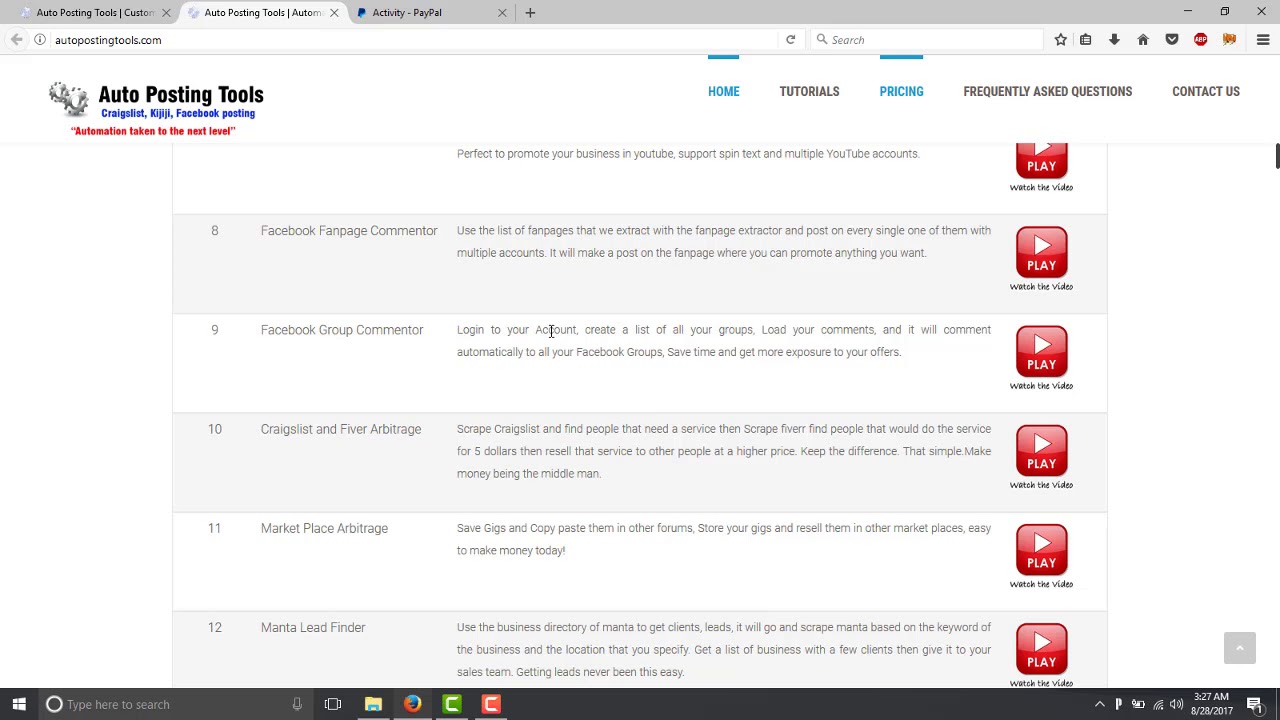Close the first Auto Posting Tools tab
This screenshot has width=1280, height=720.
166,12
